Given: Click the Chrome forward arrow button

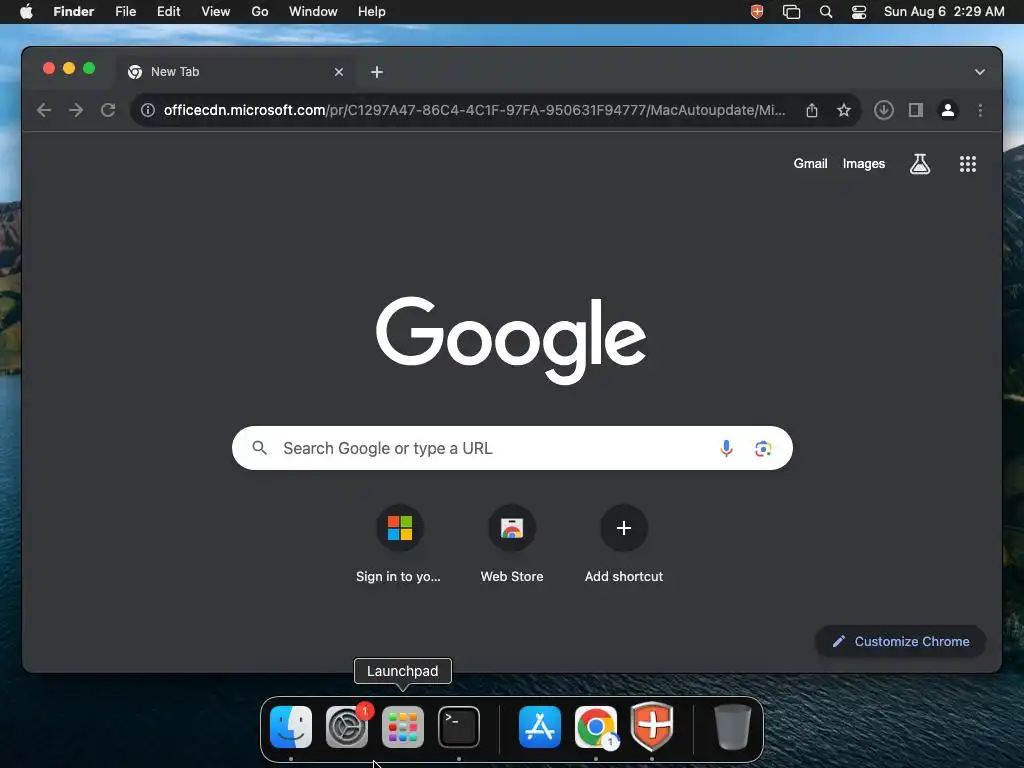Looking at the screenshot, I should point(76,110).
